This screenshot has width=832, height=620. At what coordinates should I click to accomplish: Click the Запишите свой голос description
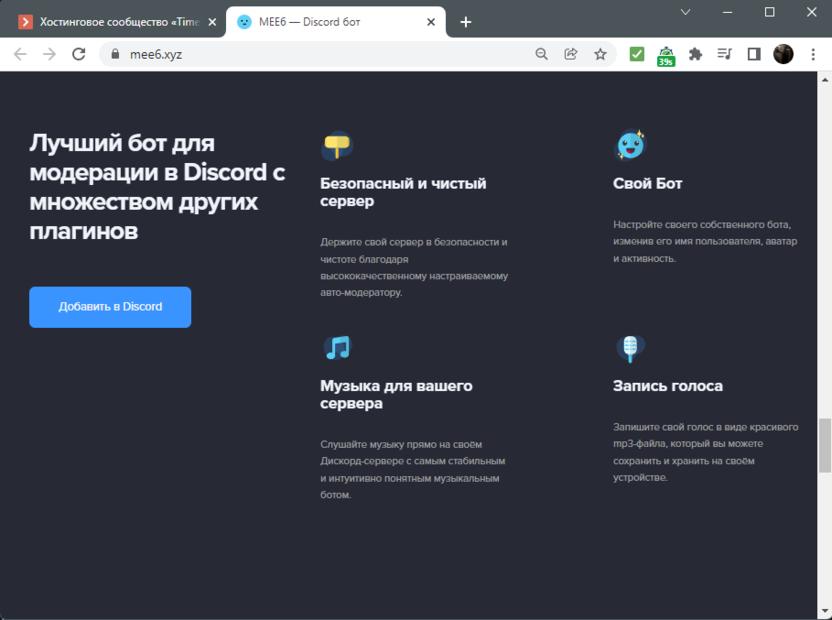pyautogui.click(x=705, y=452)
